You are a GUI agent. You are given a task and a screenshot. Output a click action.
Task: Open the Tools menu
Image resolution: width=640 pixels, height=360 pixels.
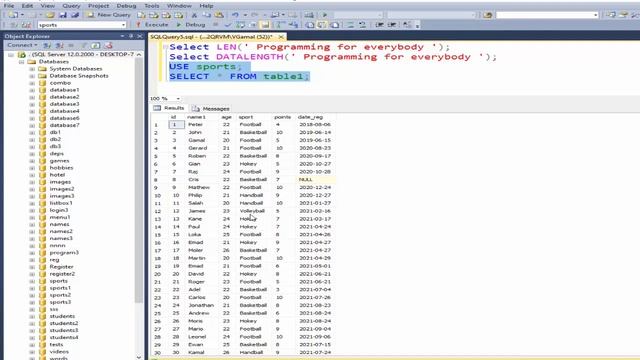[151, 6]
